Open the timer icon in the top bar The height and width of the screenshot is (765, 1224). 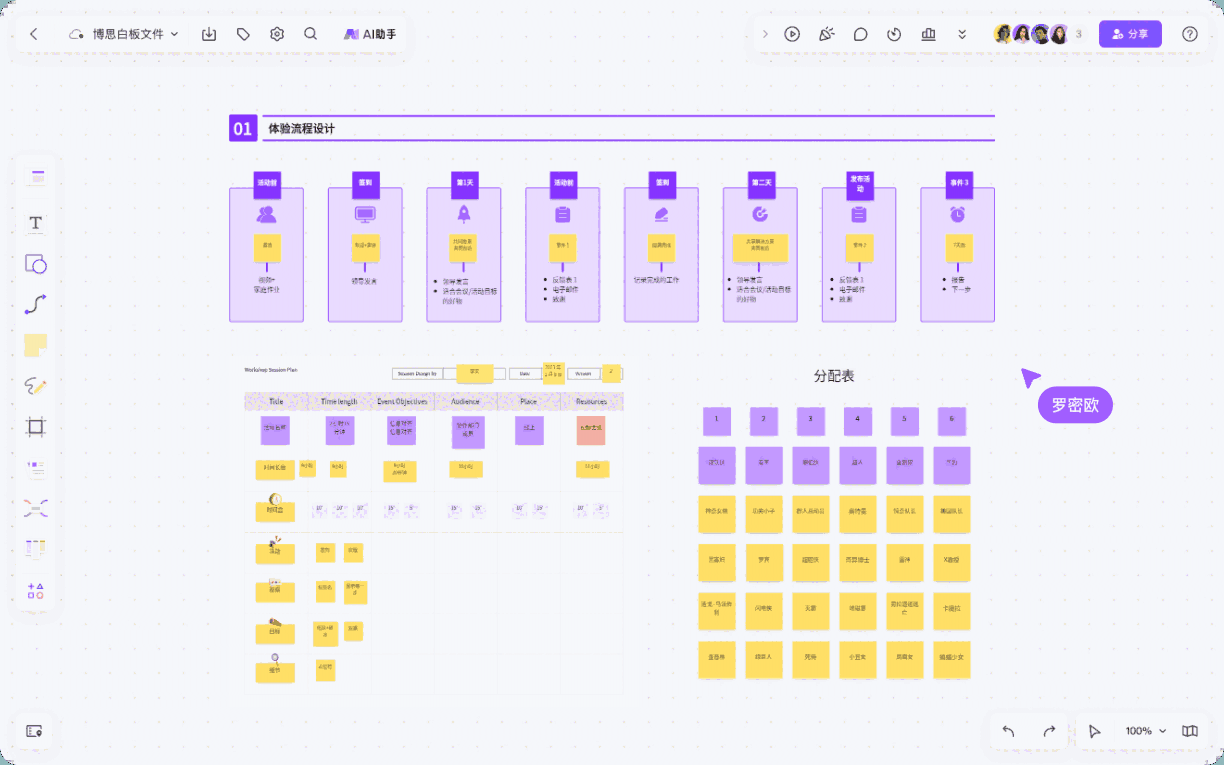893,33
